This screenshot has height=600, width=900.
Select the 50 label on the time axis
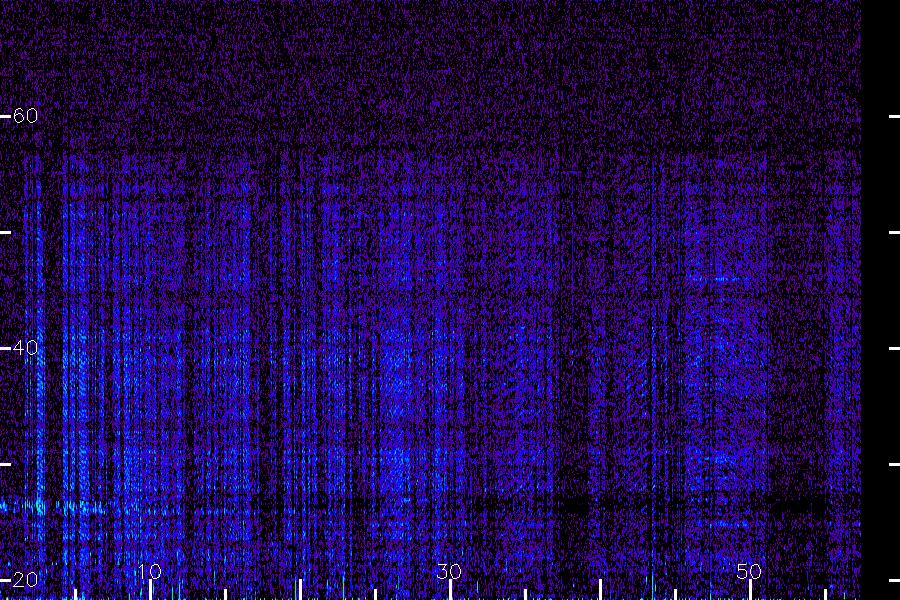pyautogui.click(x=749, y=571)
